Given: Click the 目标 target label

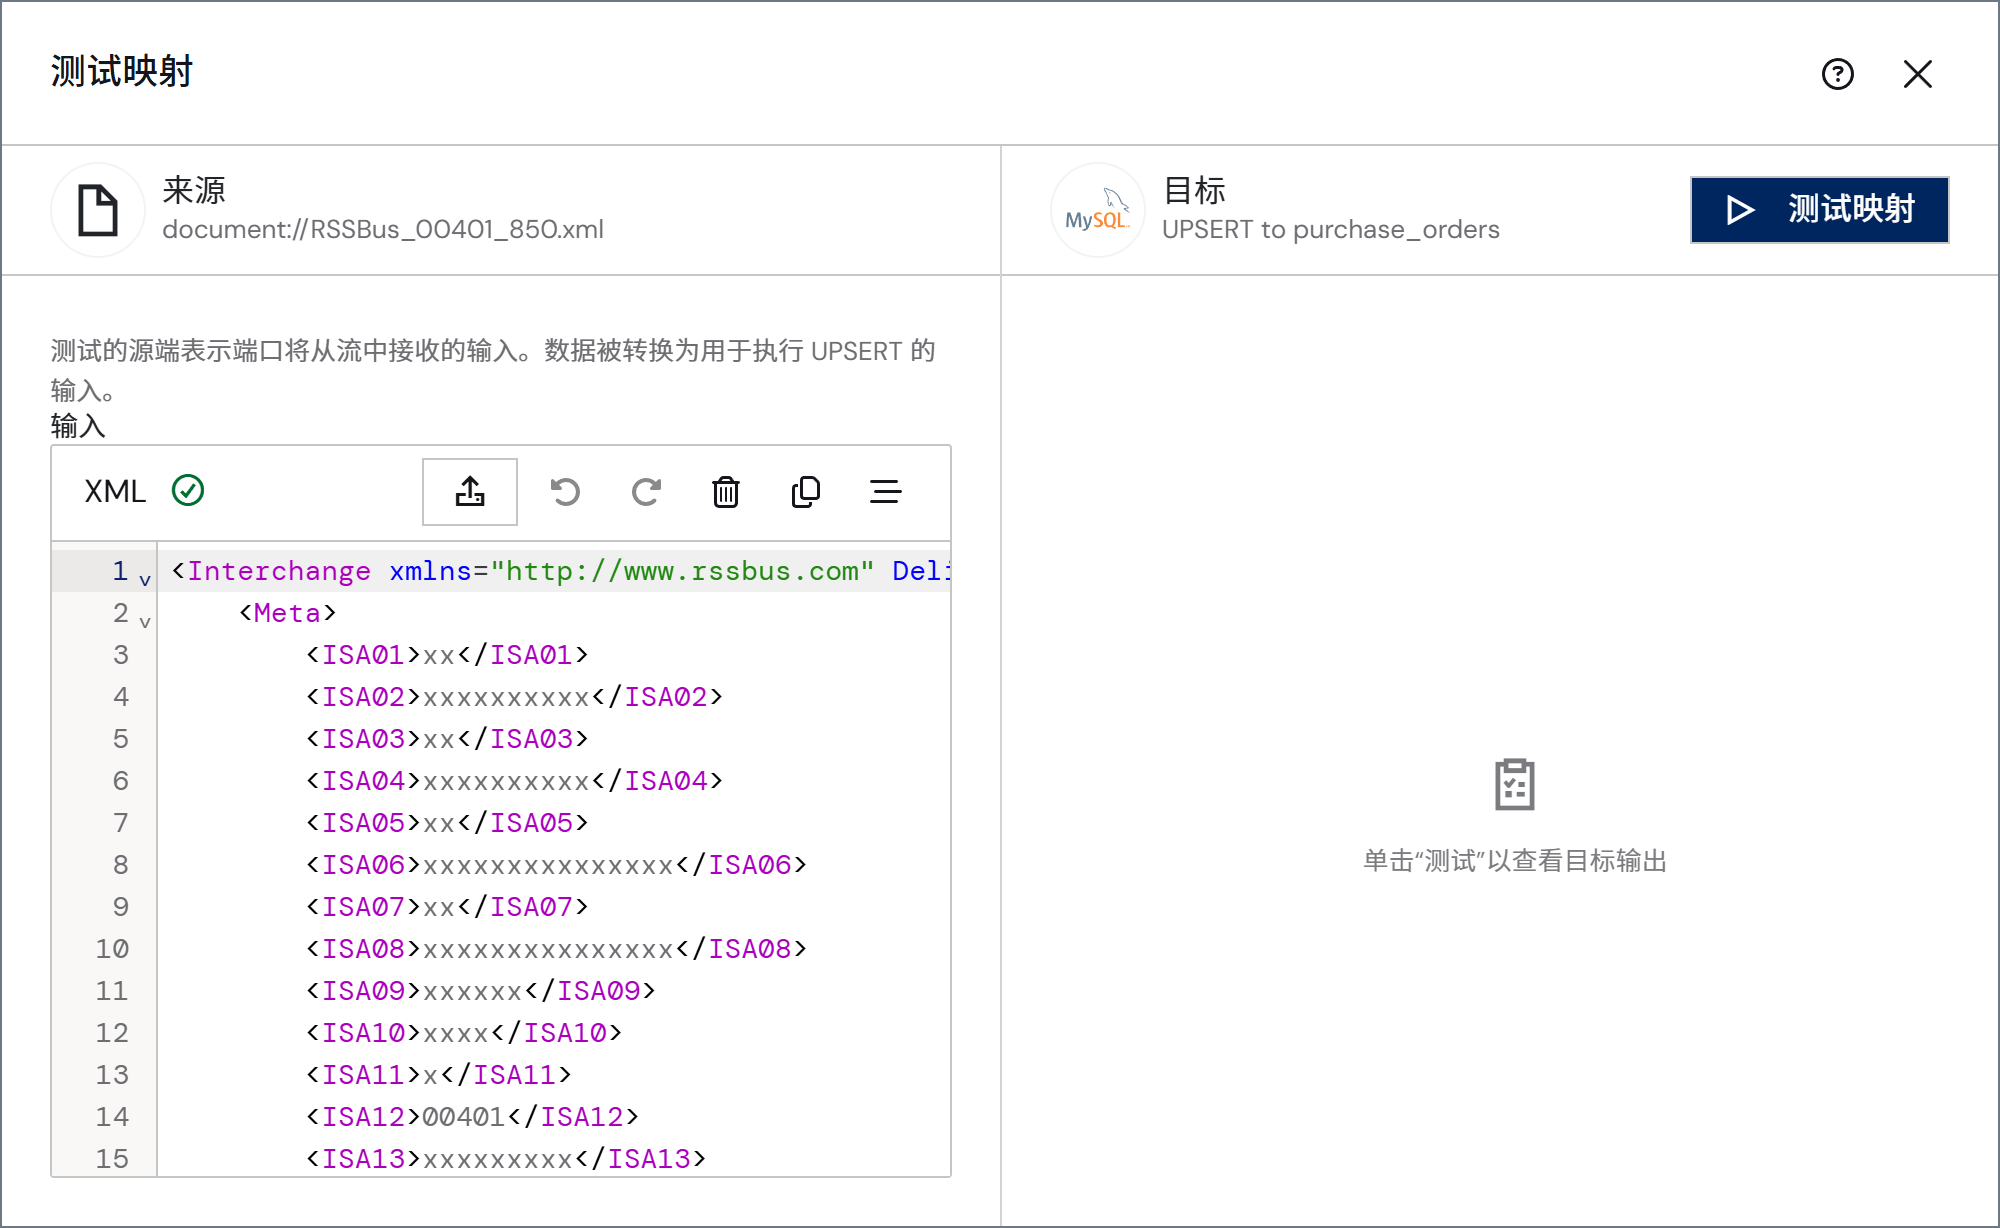Looking at the screenshot, I should 1194,190.
